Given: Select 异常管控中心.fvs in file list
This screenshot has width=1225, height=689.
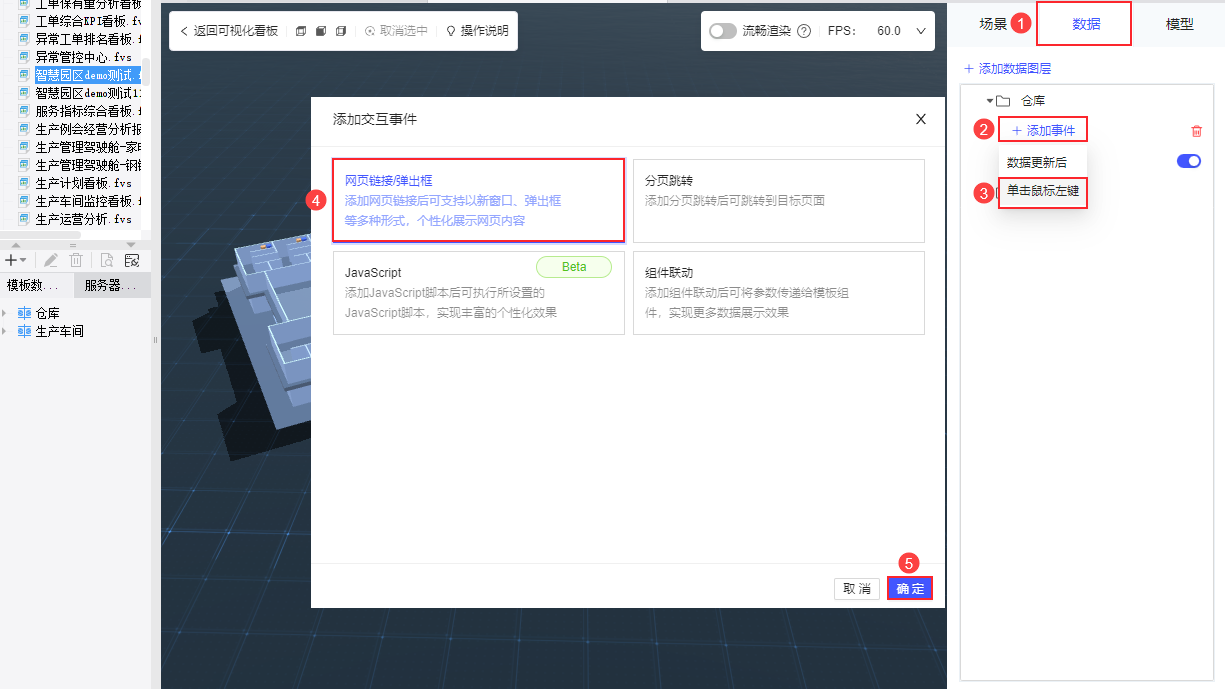Looking at the screenshot, I should click(84, 57).
